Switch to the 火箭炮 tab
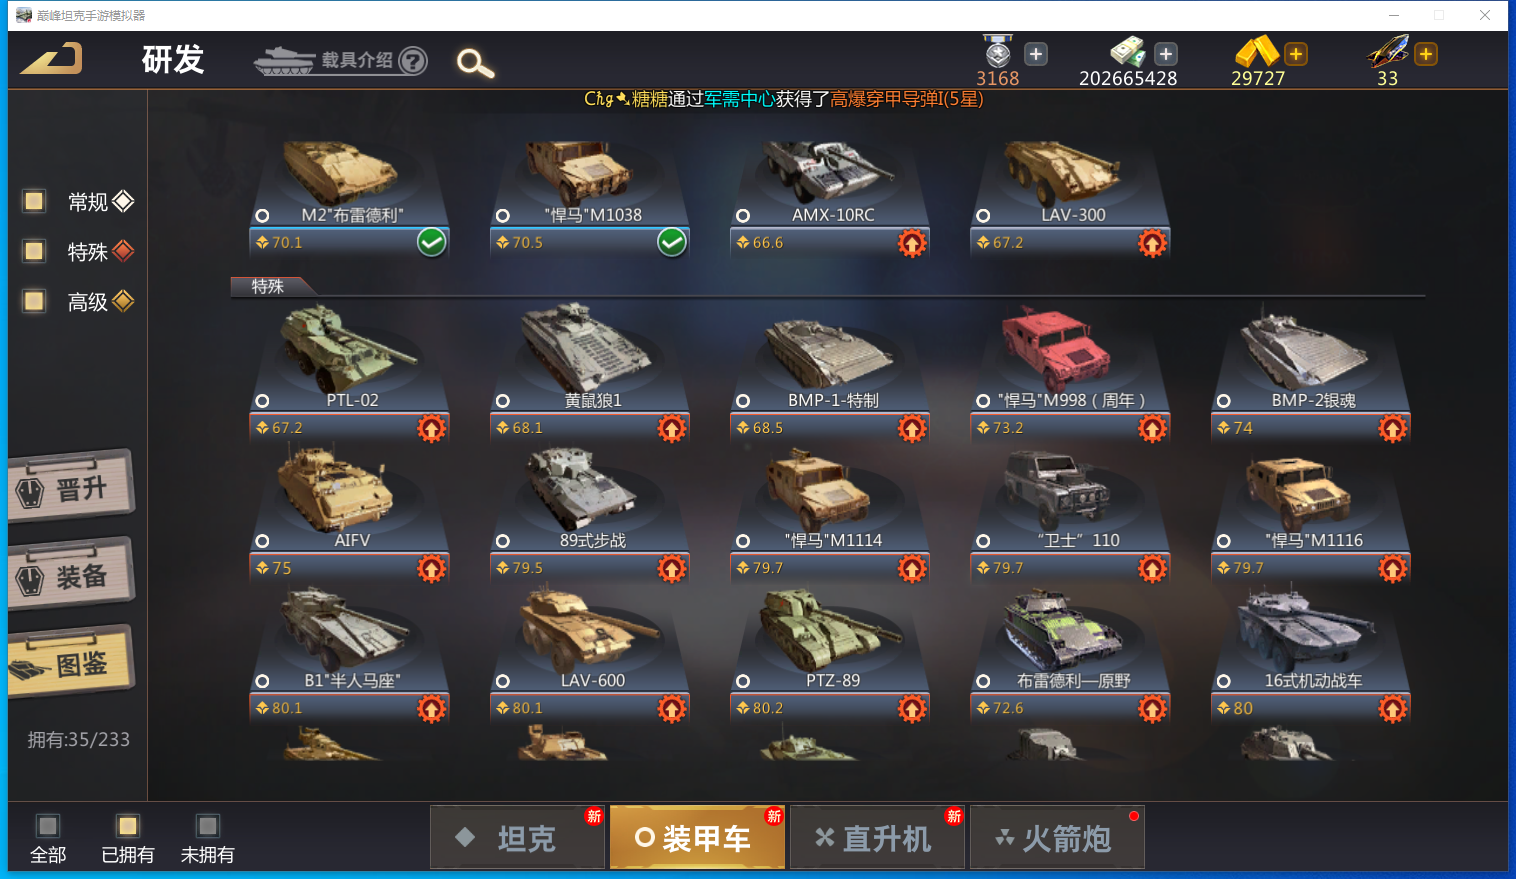Screen dimensions: 1516x879 (1057, 837)
